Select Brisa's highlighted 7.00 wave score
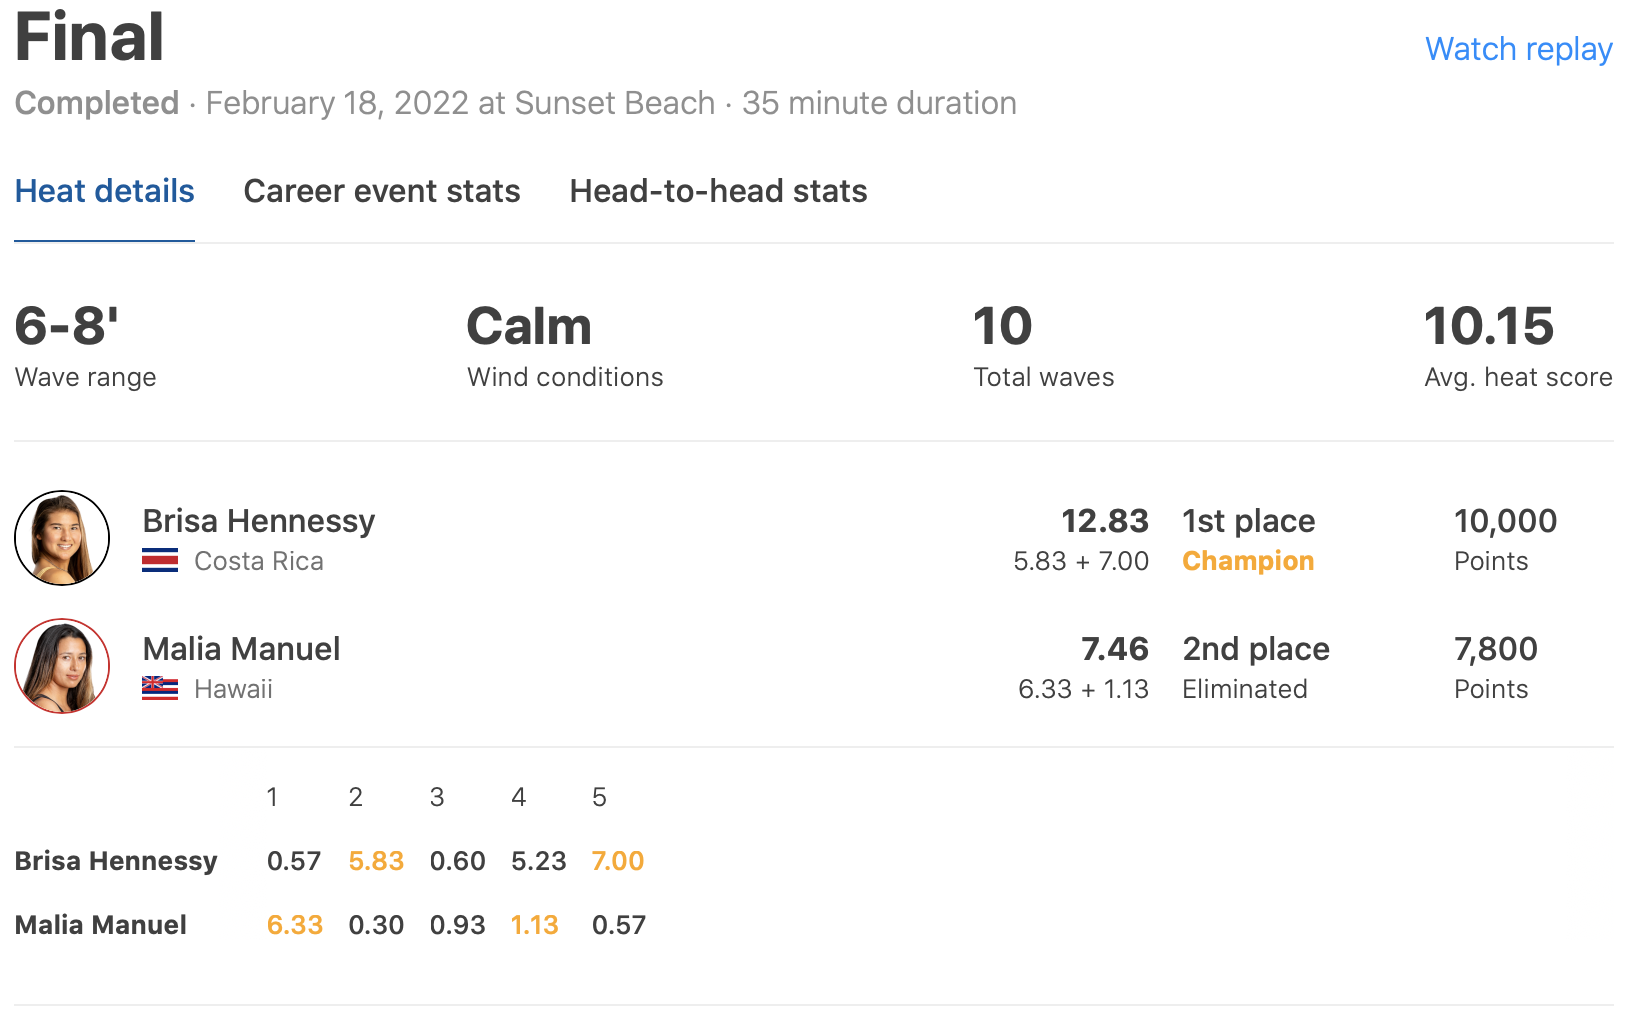 pyautogui.click(x=617, y=861)
